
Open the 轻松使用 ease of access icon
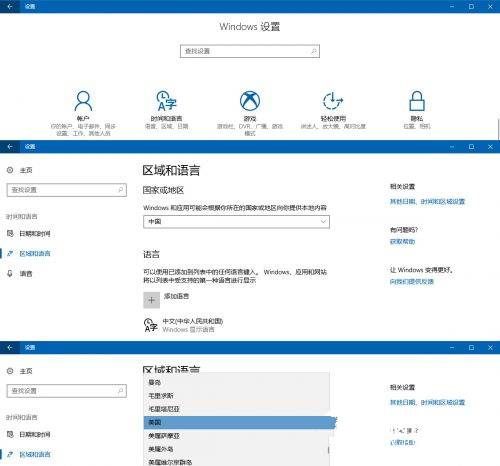coord(333,101)
